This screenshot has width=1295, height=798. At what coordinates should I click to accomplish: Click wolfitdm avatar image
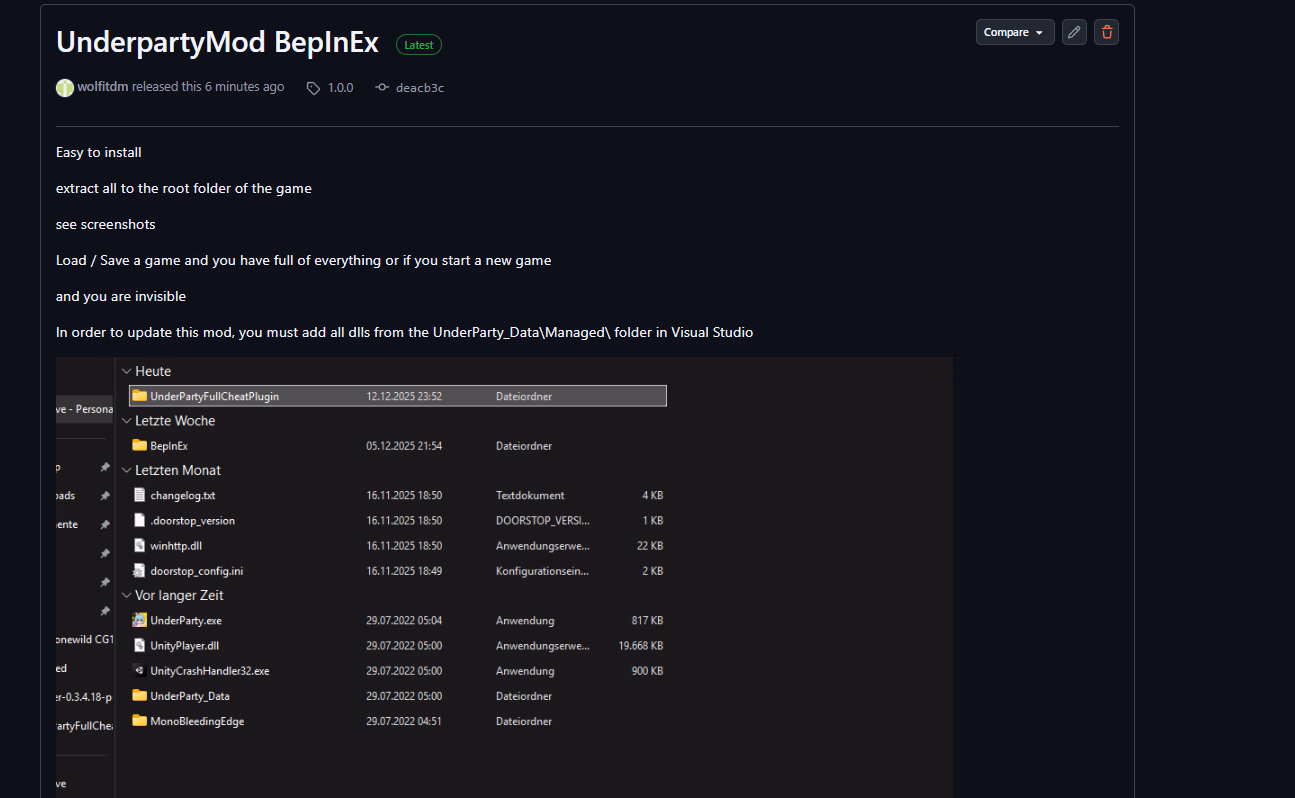pyautogui.click(x=65, y=88)
